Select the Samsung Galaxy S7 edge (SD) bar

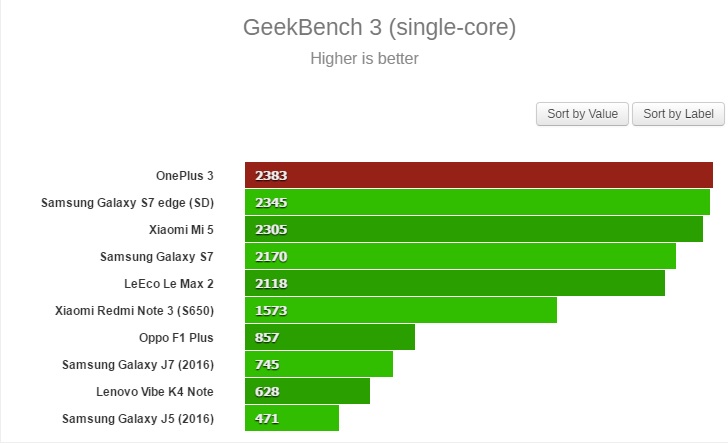click(477, 202)
